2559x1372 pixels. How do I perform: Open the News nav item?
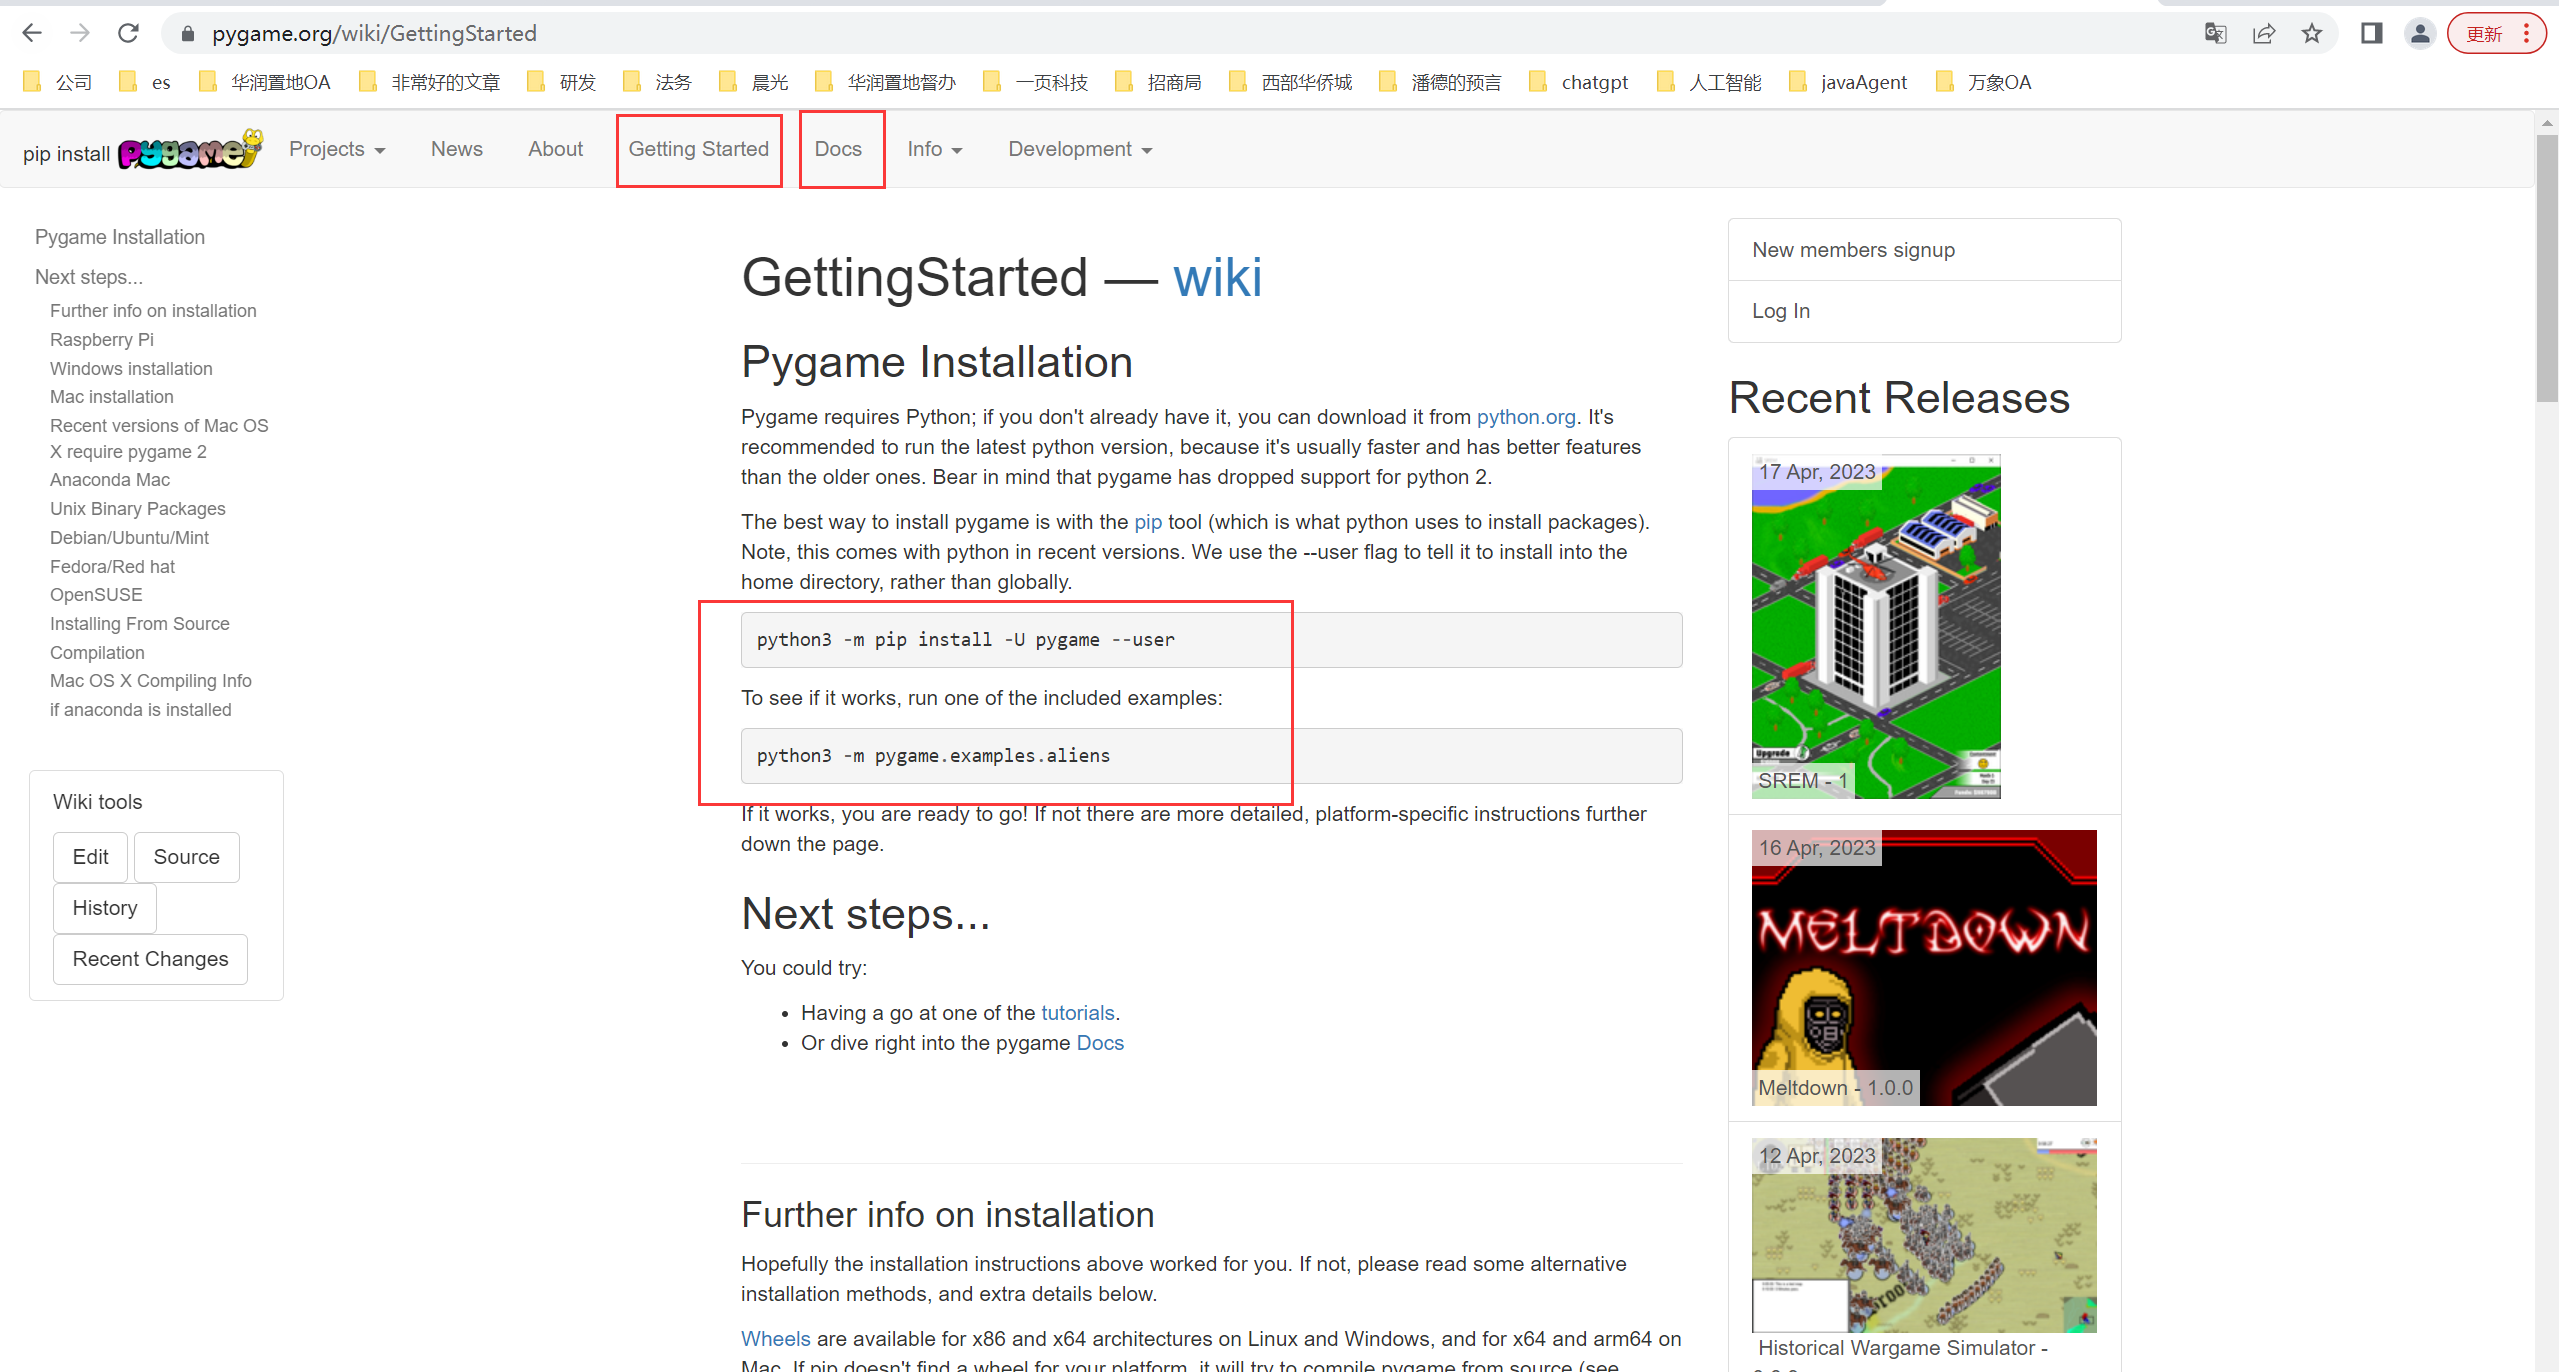point(457,149)
